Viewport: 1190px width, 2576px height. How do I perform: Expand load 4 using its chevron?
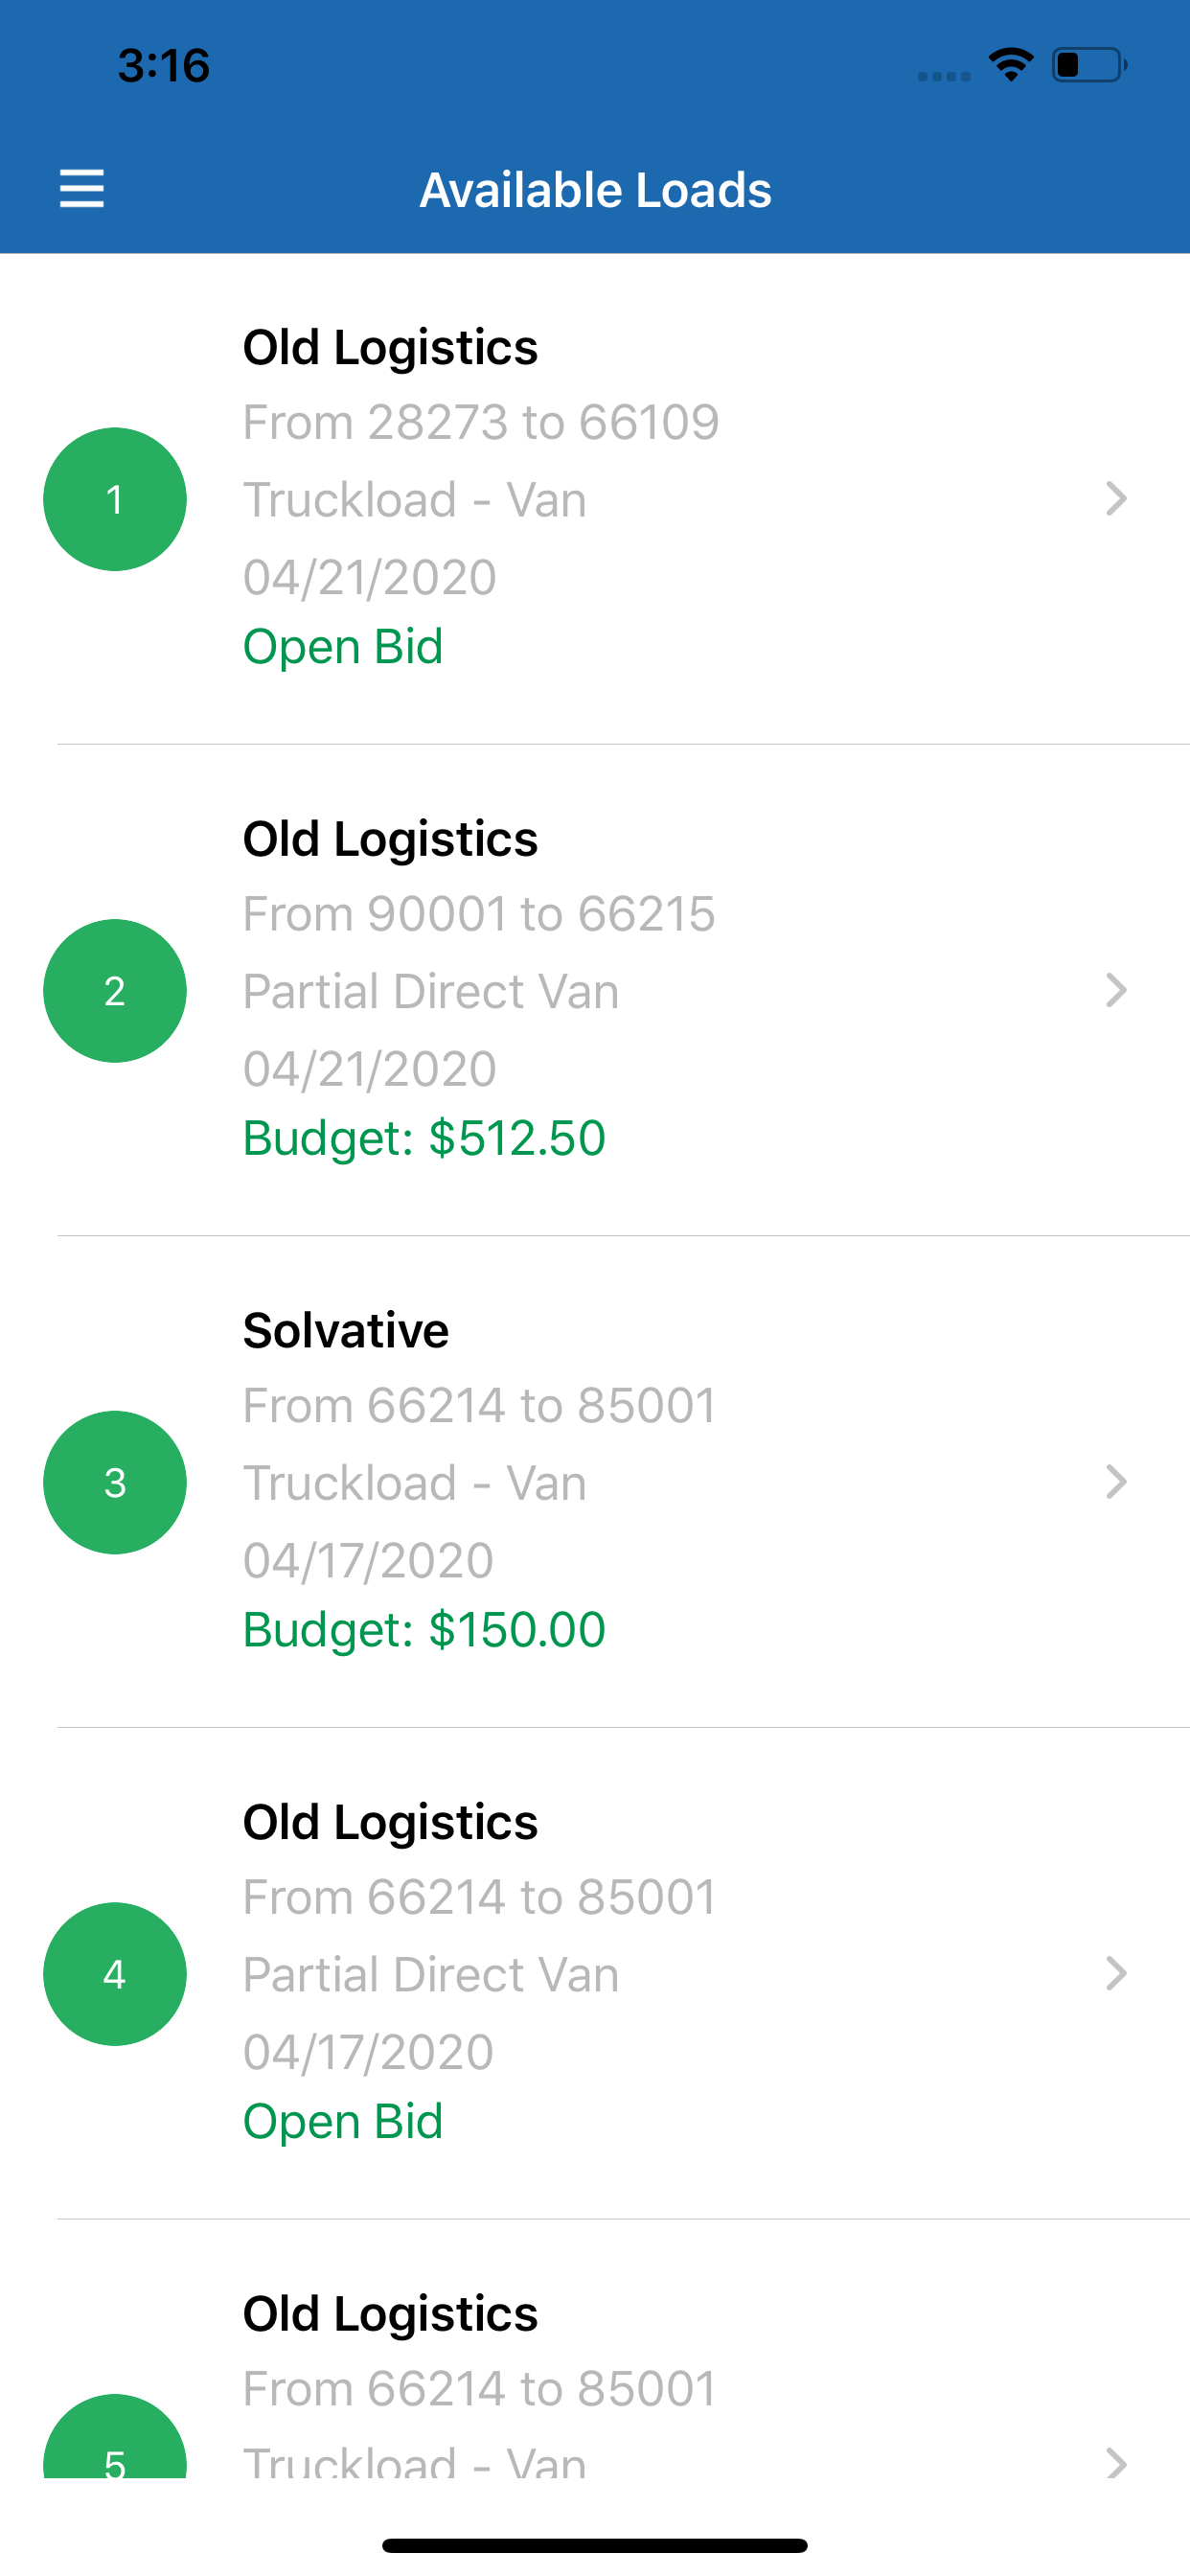[x=1116, y=1973]
